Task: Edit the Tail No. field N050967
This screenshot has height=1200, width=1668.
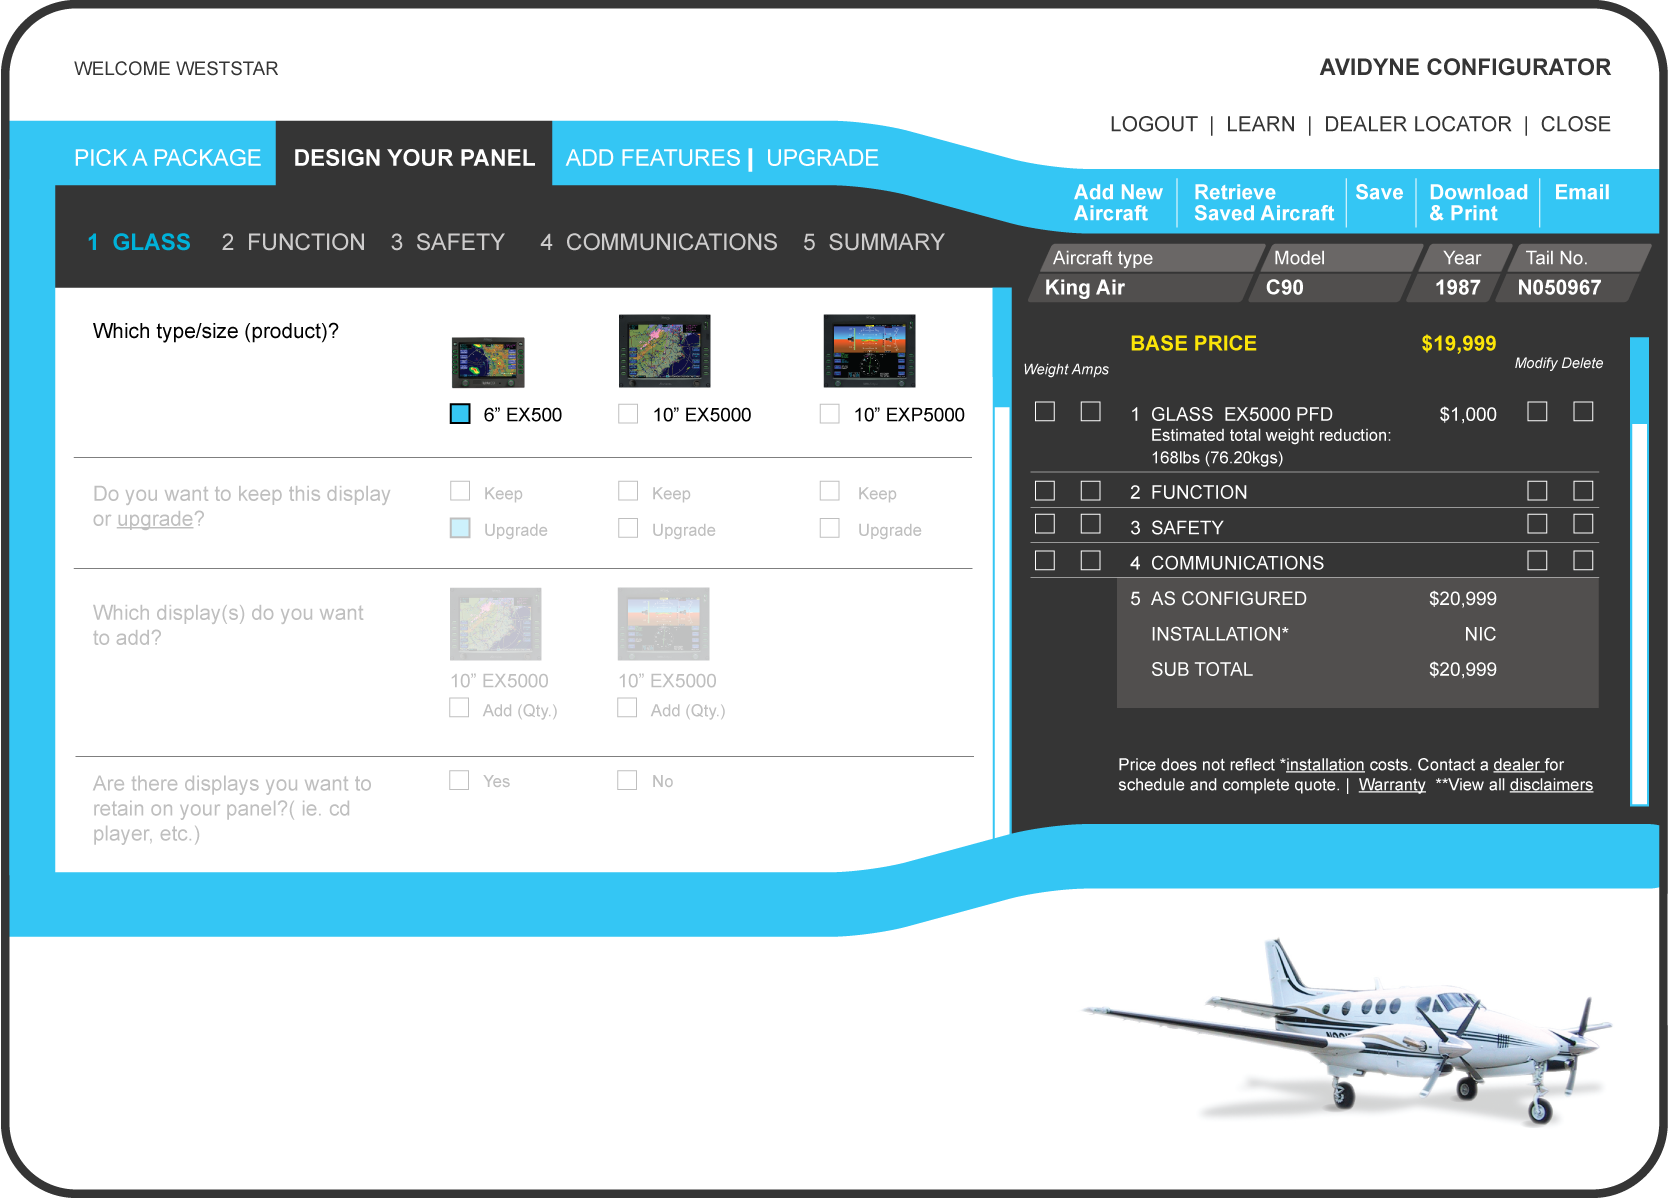Action: pos(1565,287)
